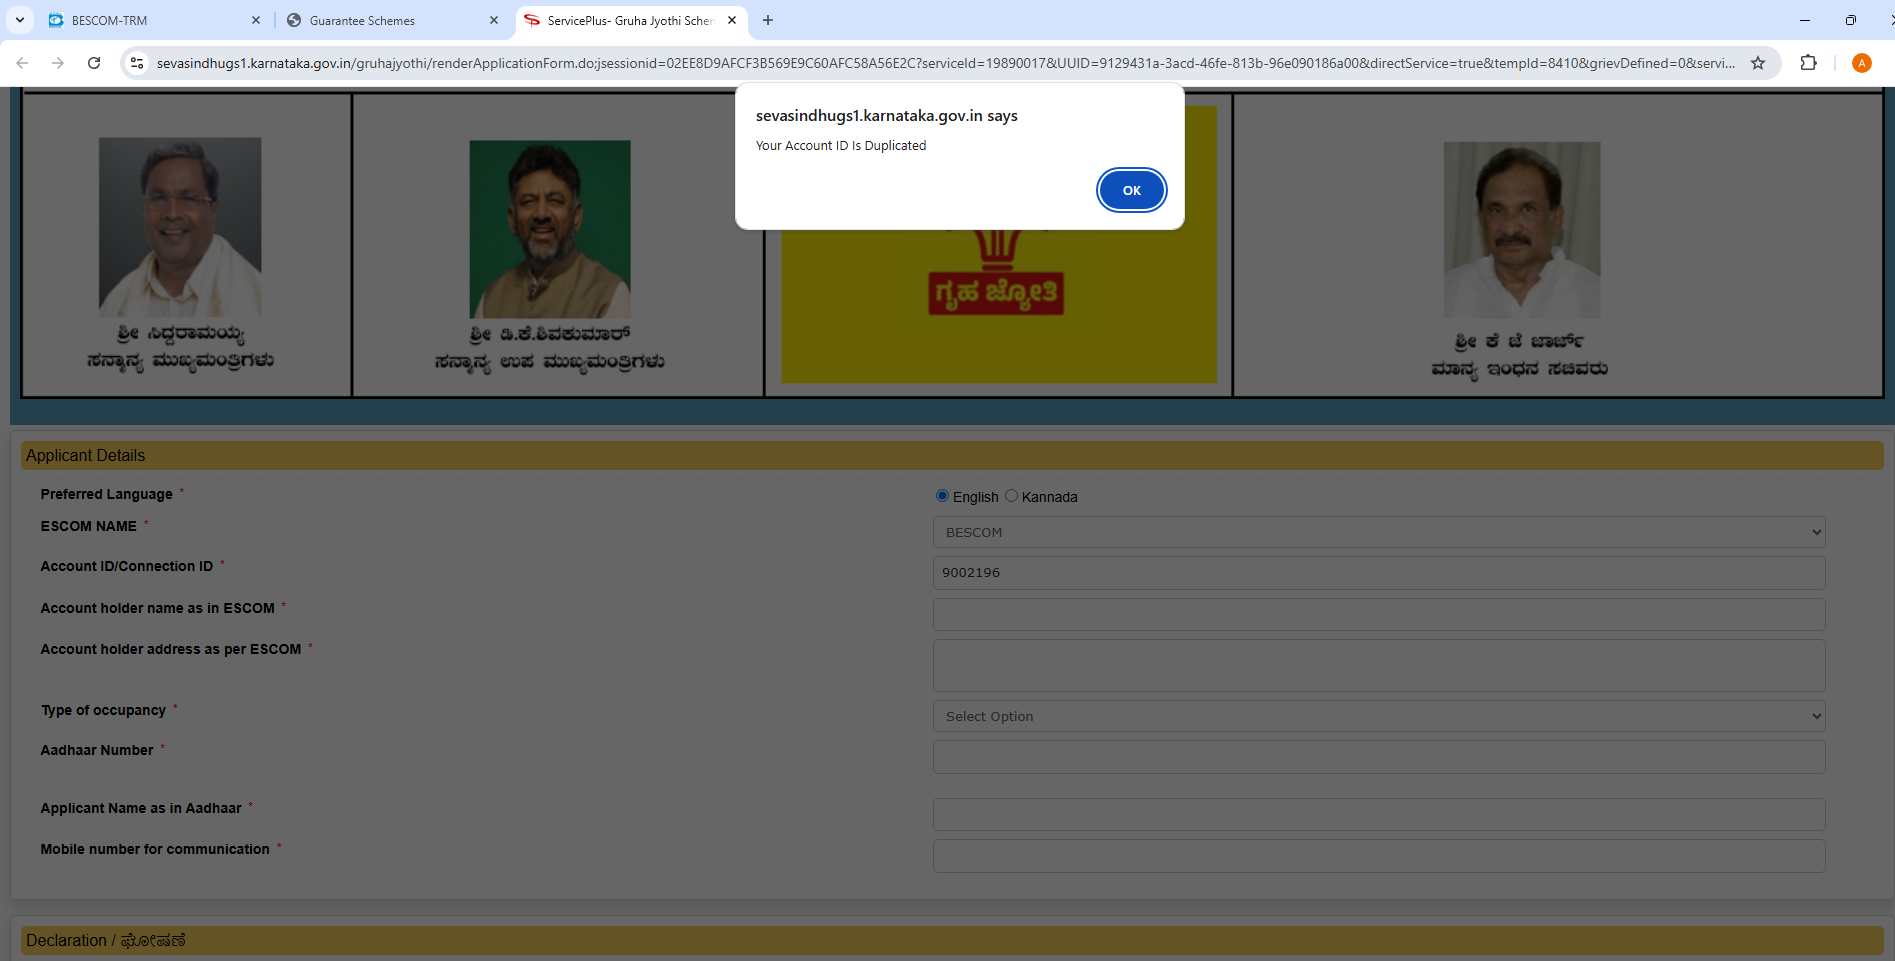Switch to the Guarantee Schemes tab

[392, 20]
